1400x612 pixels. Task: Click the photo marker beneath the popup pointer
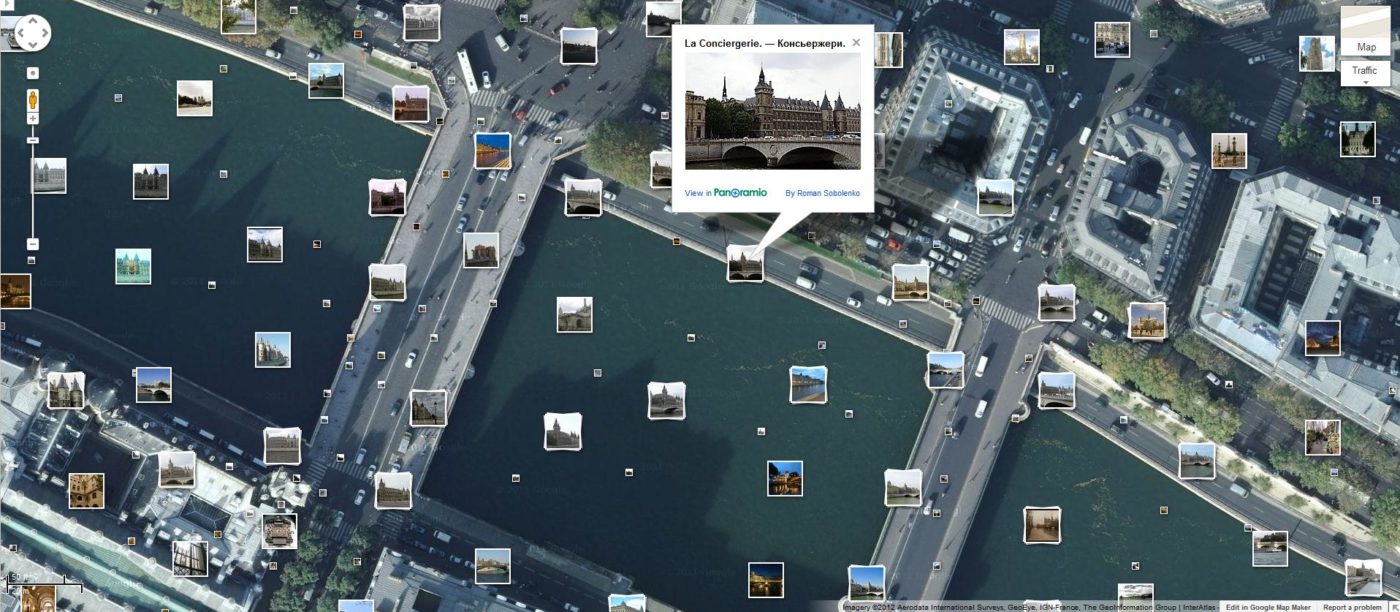[745, 264]
